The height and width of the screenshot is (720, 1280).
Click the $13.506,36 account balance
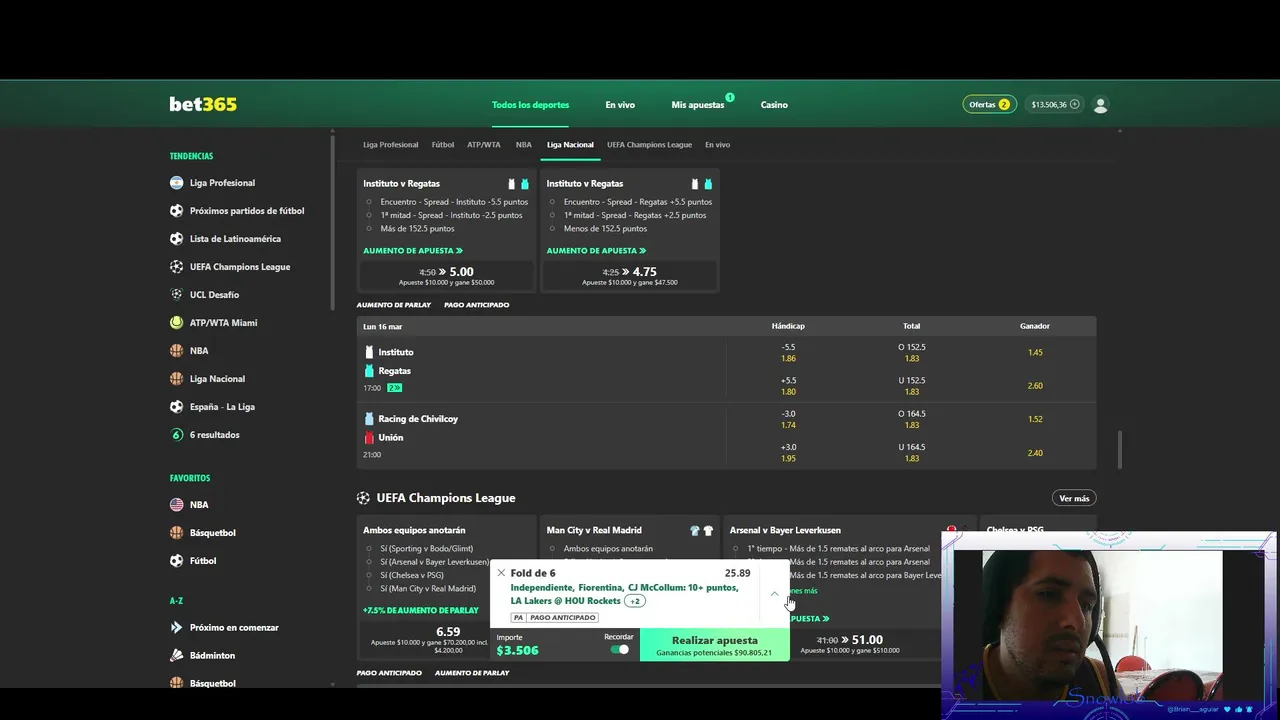1049,105
